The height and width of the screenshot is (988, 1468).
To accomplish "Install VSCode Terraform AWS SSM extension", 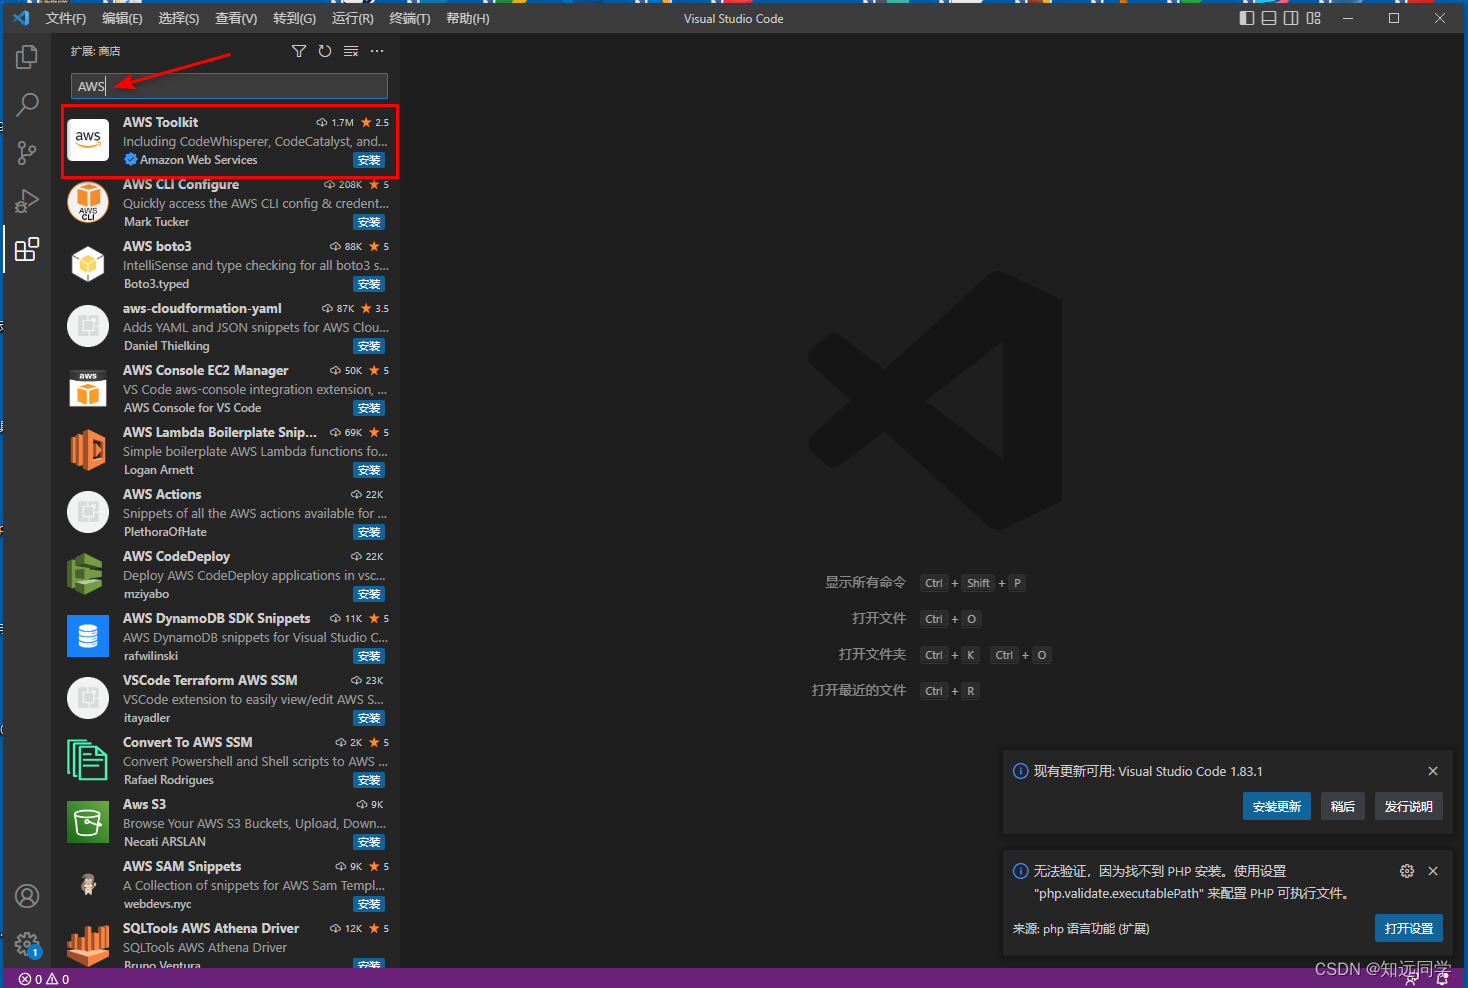I will (369, 718).
